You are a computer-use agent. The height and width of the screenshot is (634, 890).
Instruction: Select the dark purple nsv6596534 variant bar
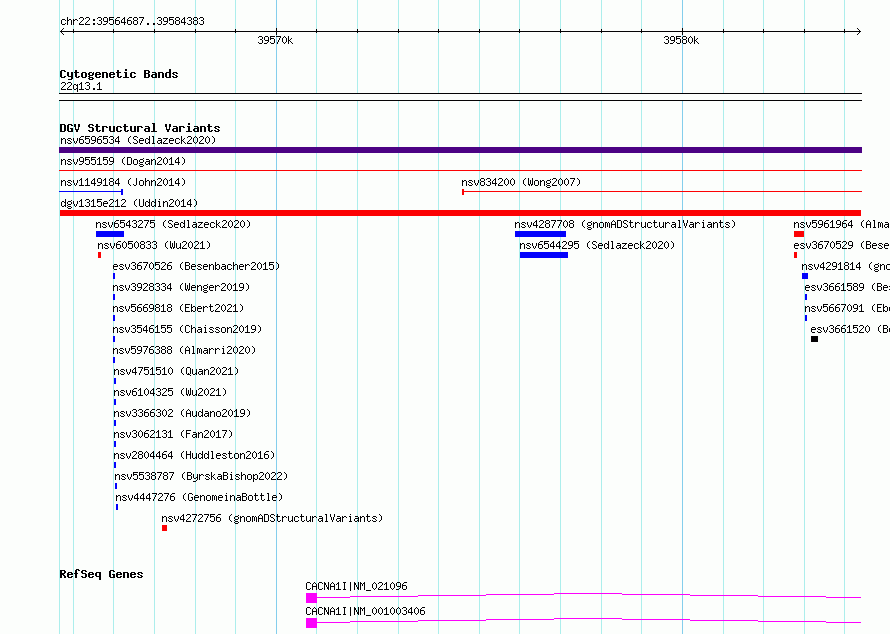pyautogui.click(x=460, y=150)
